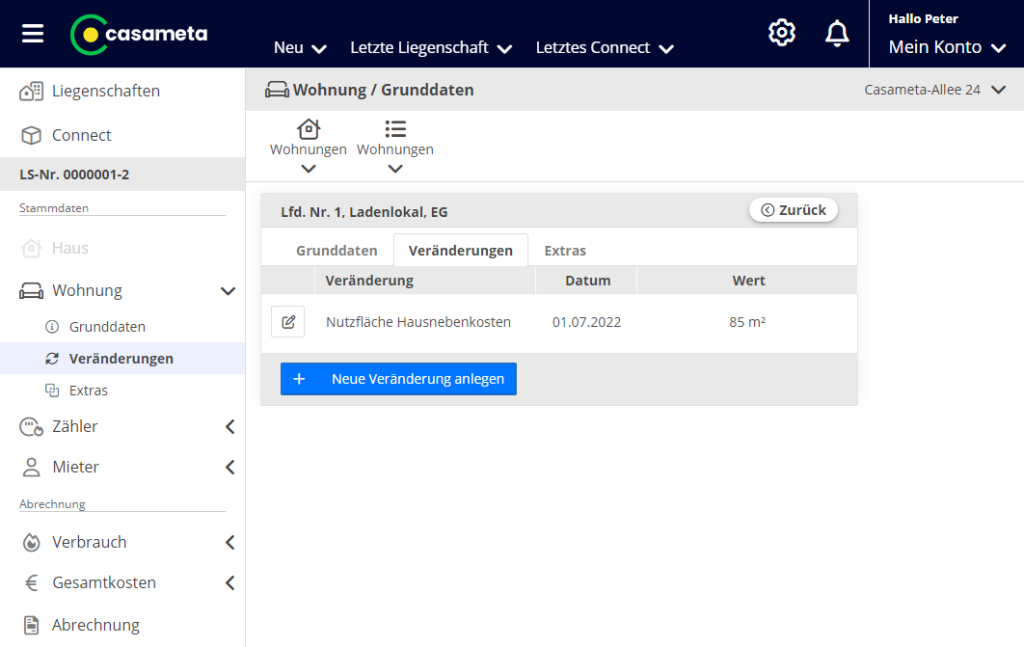Expand the Gesamtkosten sidebar section

coord(230,583)
